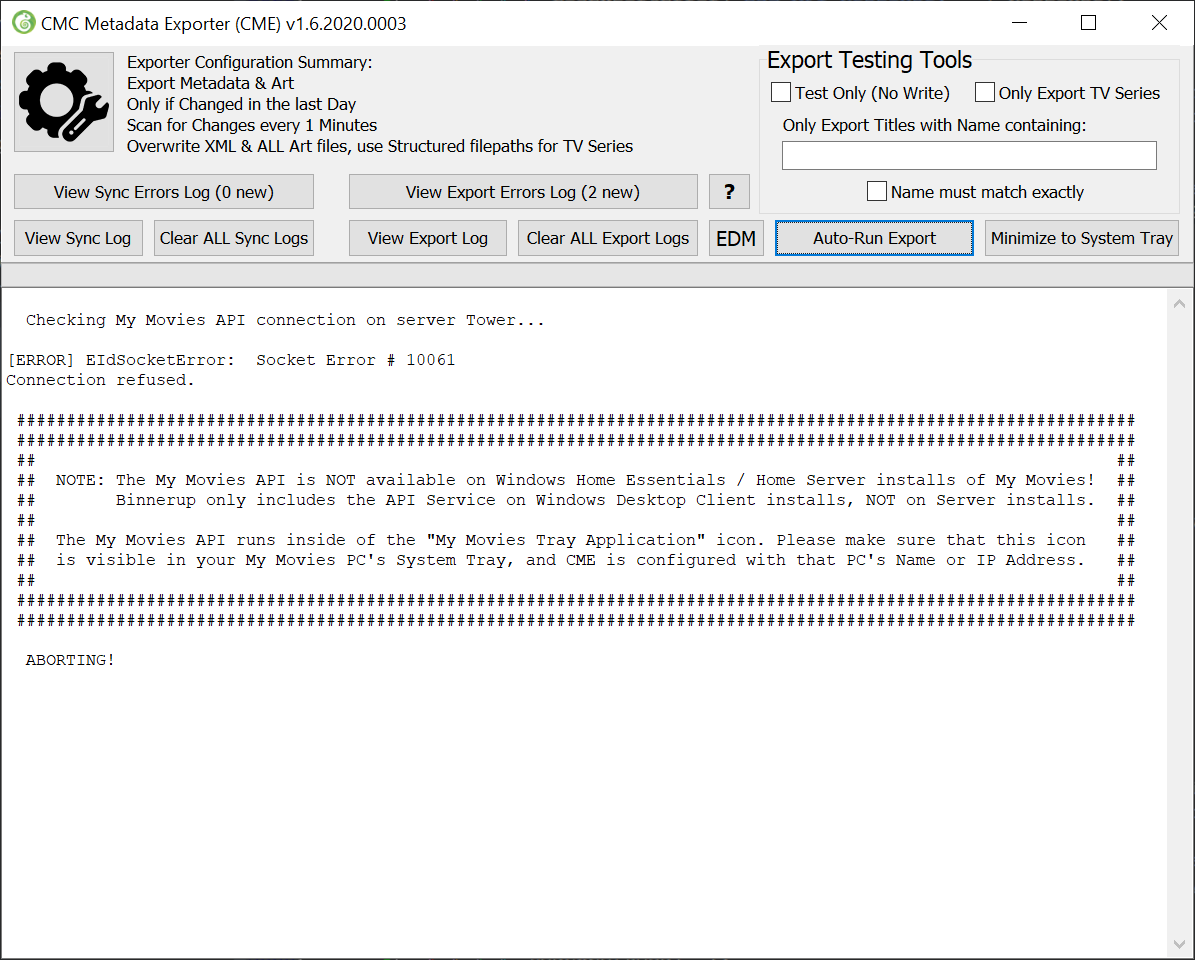The height and width of the screenshot is (960, 1195).
Task: Click scroll down arrow of log pane
Action: 1179,945
